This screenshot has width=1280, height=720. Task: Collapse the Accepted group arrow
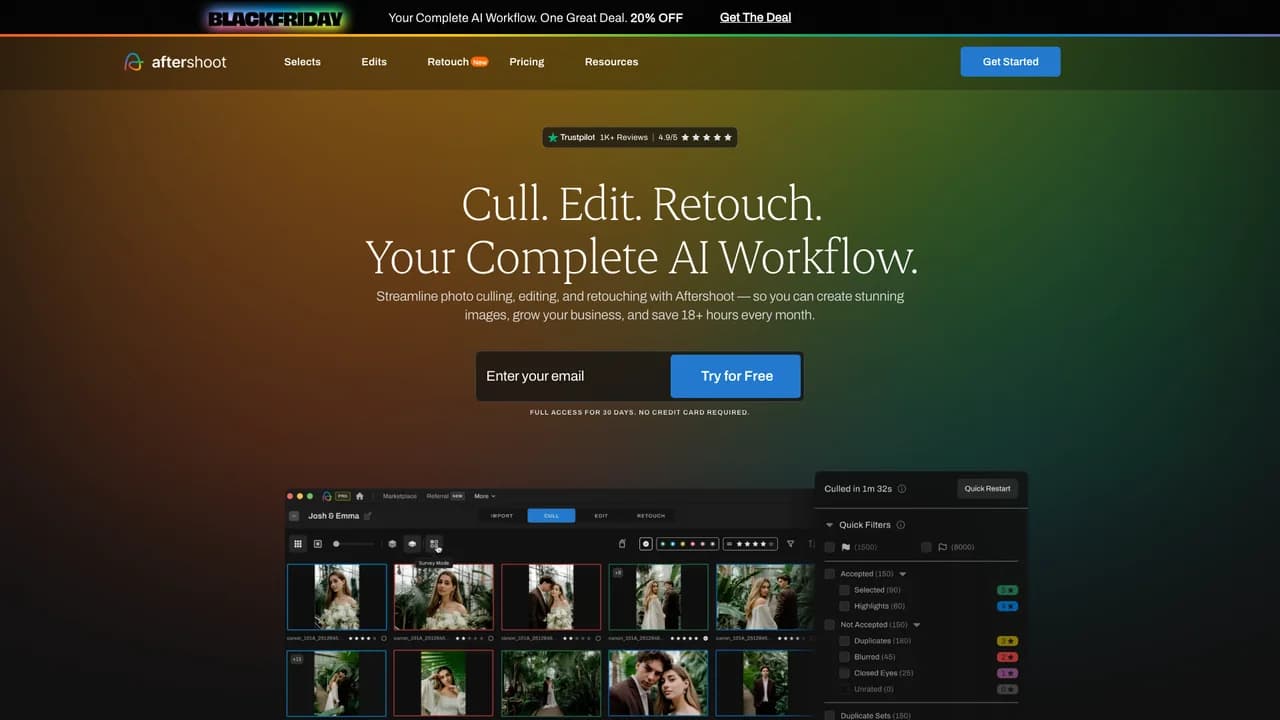click(x=903, y=574)
